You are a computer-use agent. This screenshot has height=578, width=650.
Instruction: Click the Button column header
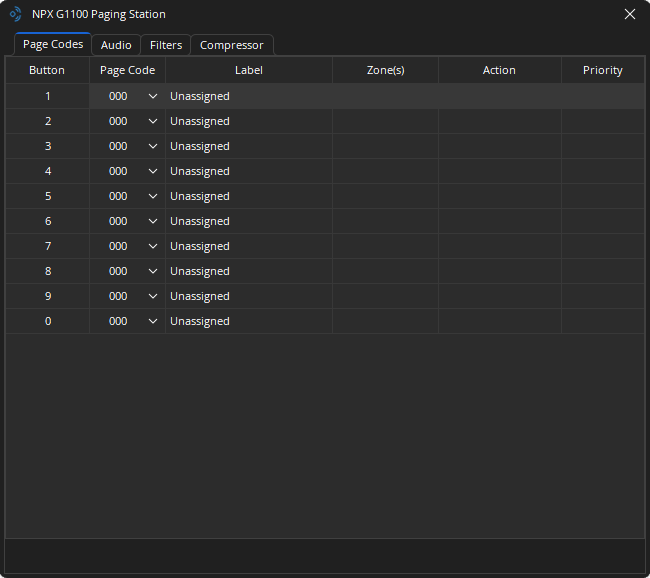tap(47, 70)
